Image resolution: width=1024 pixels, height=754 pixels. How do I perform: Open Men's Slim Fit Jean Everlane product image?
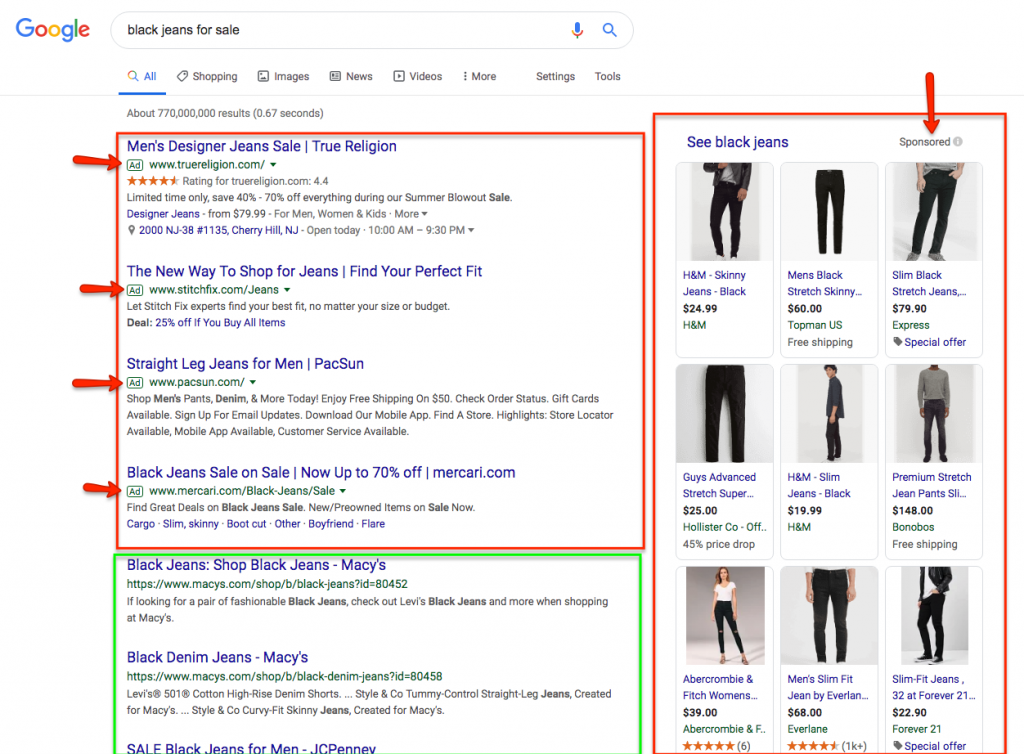coord(829,616)
